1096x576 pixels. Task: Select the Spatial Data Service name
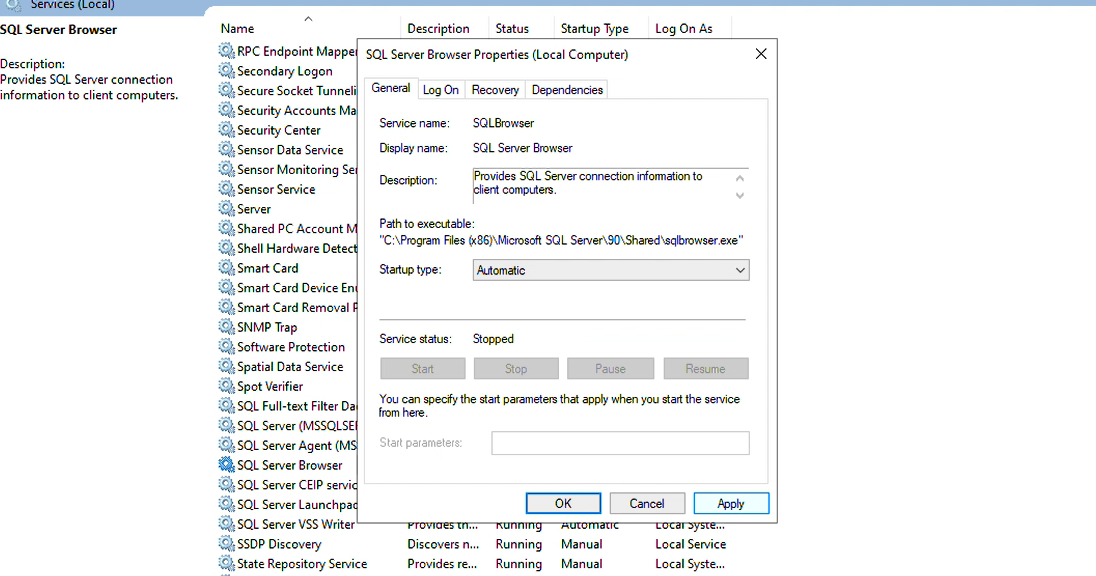pos(290,366)
